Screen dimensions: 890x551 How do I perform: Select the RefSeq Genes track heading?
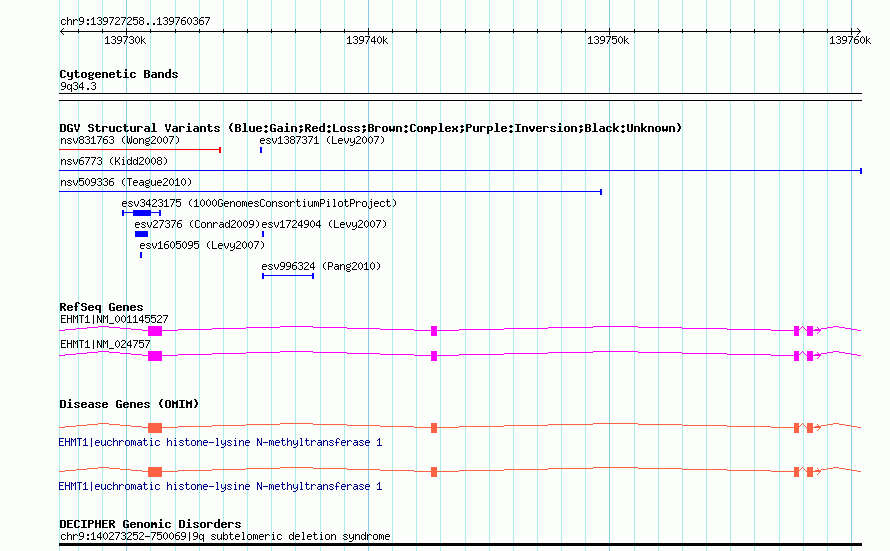pyautogui.click(x=101, y=307)
